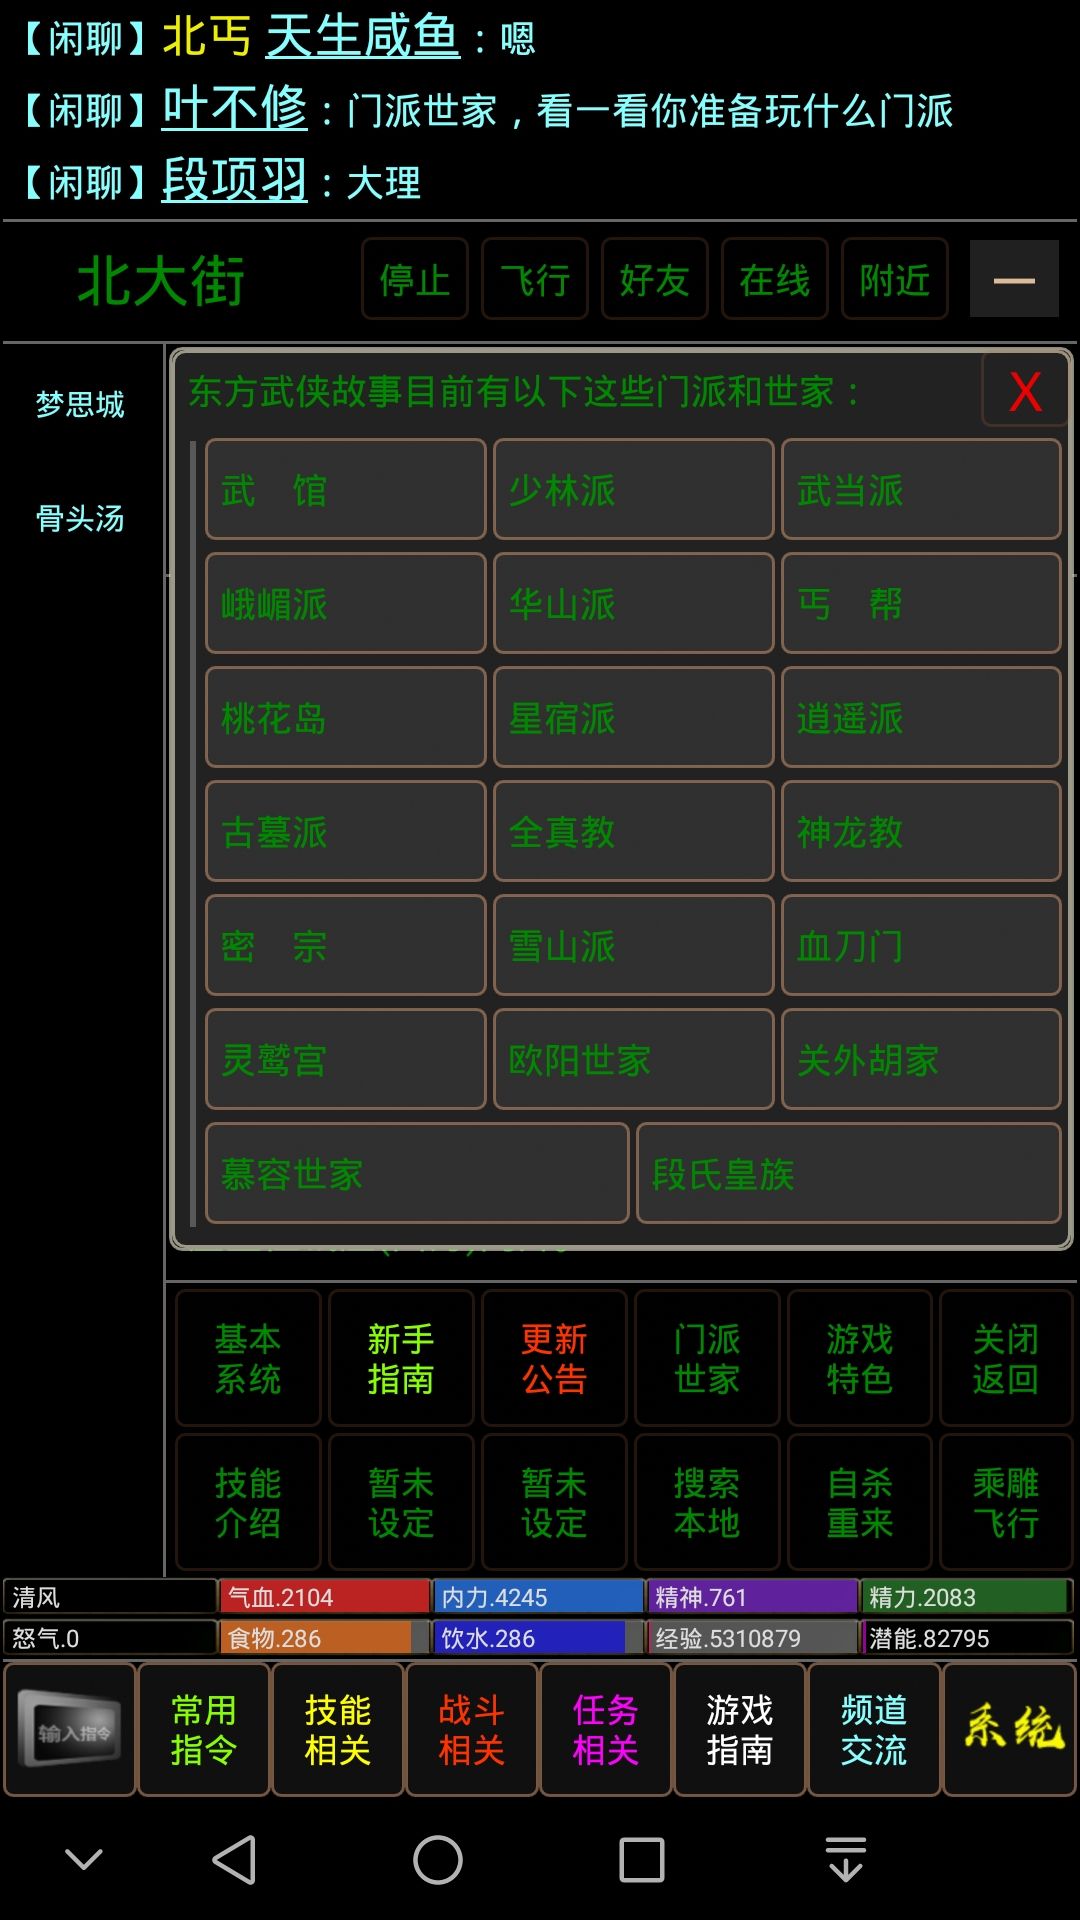Tap the 北大街 location title
The height and width of the screenshot is (1920, 1080).
click(161, 280)
